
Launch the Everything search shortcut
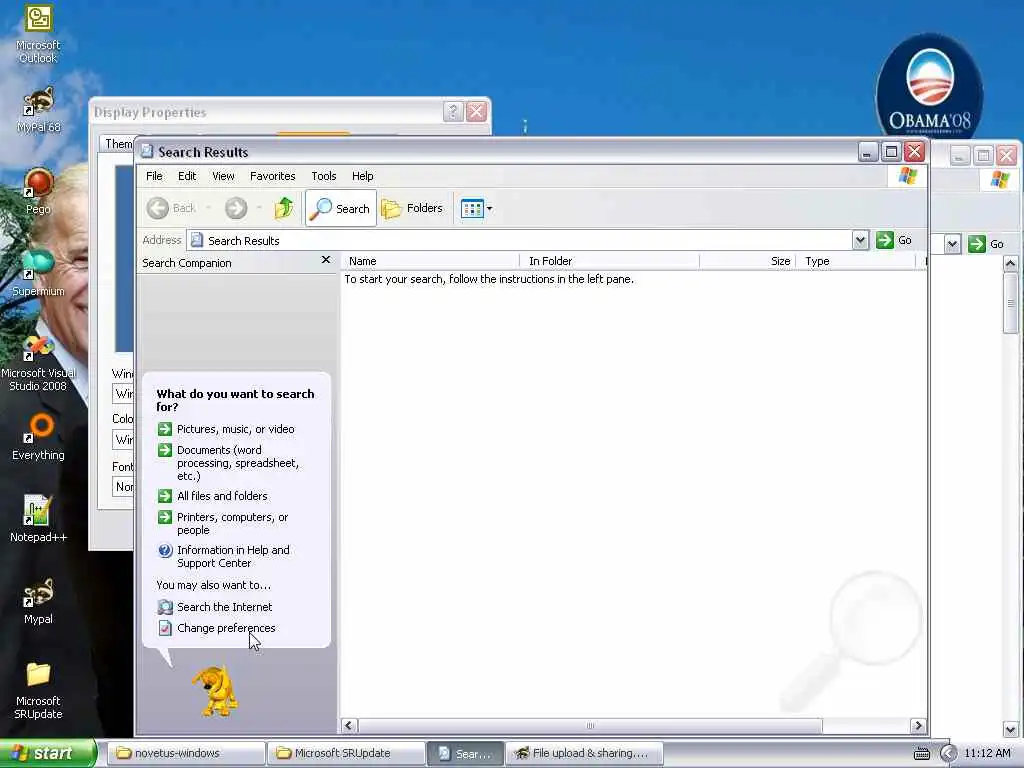(38, 437)
